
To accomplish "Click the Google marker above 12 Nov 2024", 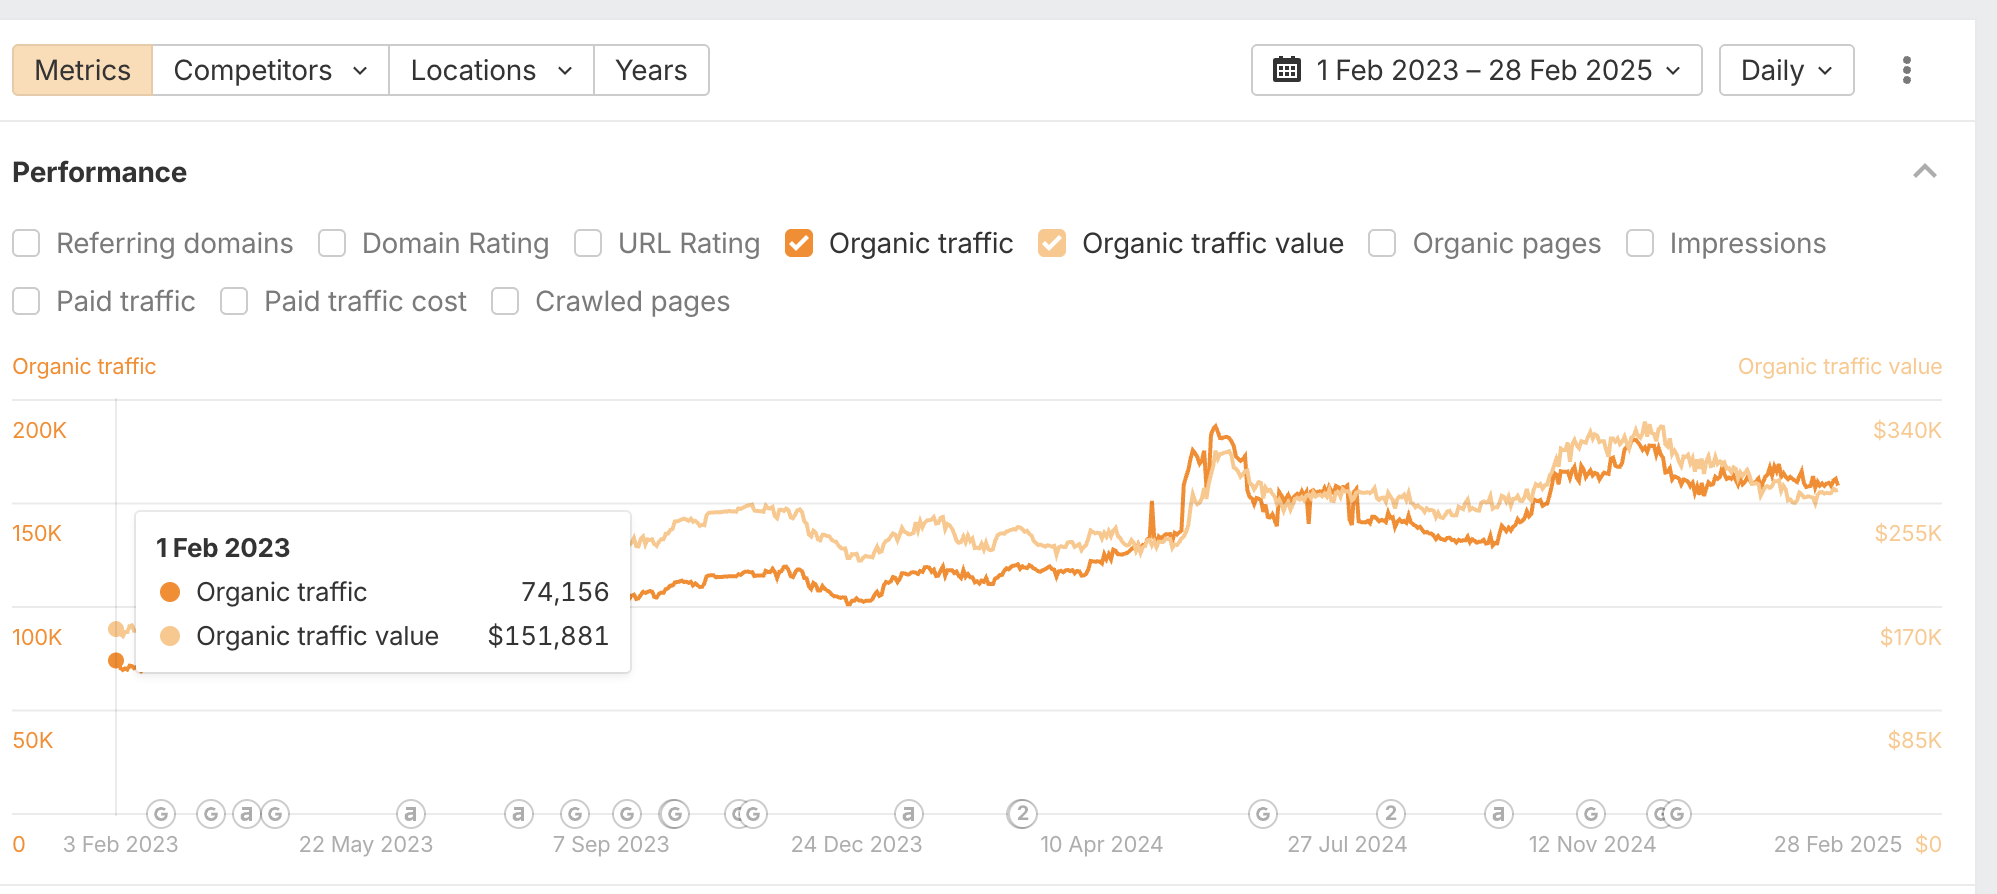I will [x=1590, y=814].
